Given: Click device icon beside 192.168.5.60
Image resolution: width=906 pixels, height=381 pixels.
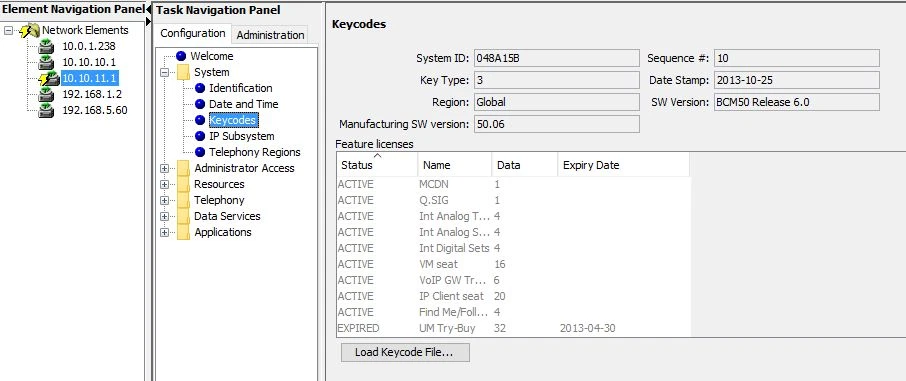Looking at the screenshot, I should [x=46, y=110].
